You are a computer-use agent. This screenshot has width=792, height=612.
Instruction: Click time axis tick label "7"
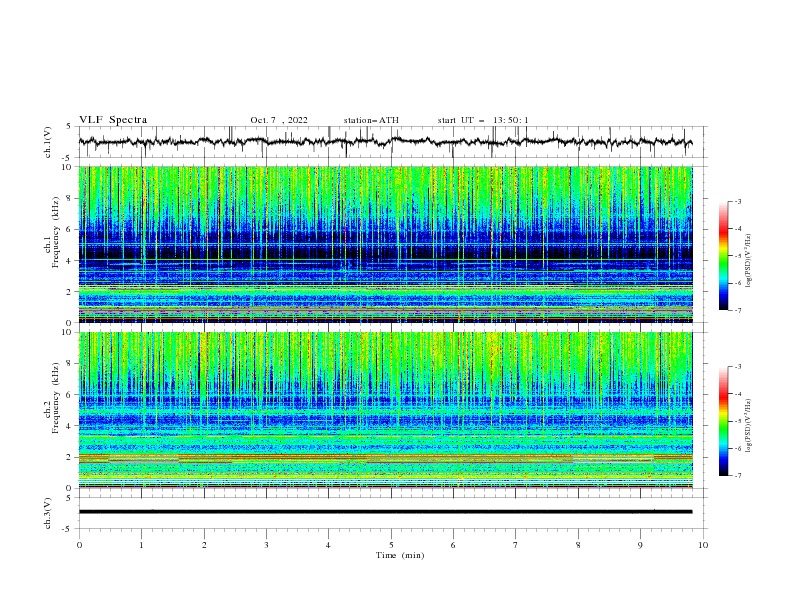point(515,545)
